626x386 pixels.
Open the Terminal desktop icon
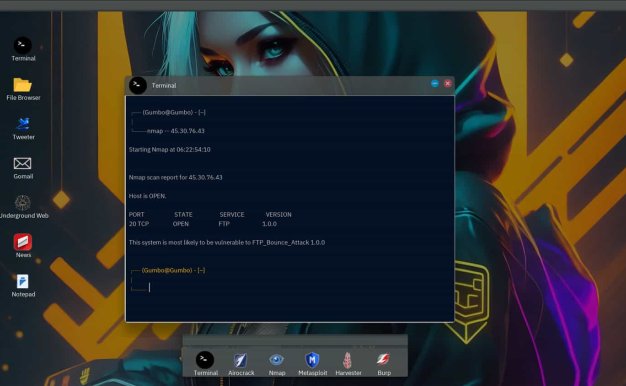point(23,46)
